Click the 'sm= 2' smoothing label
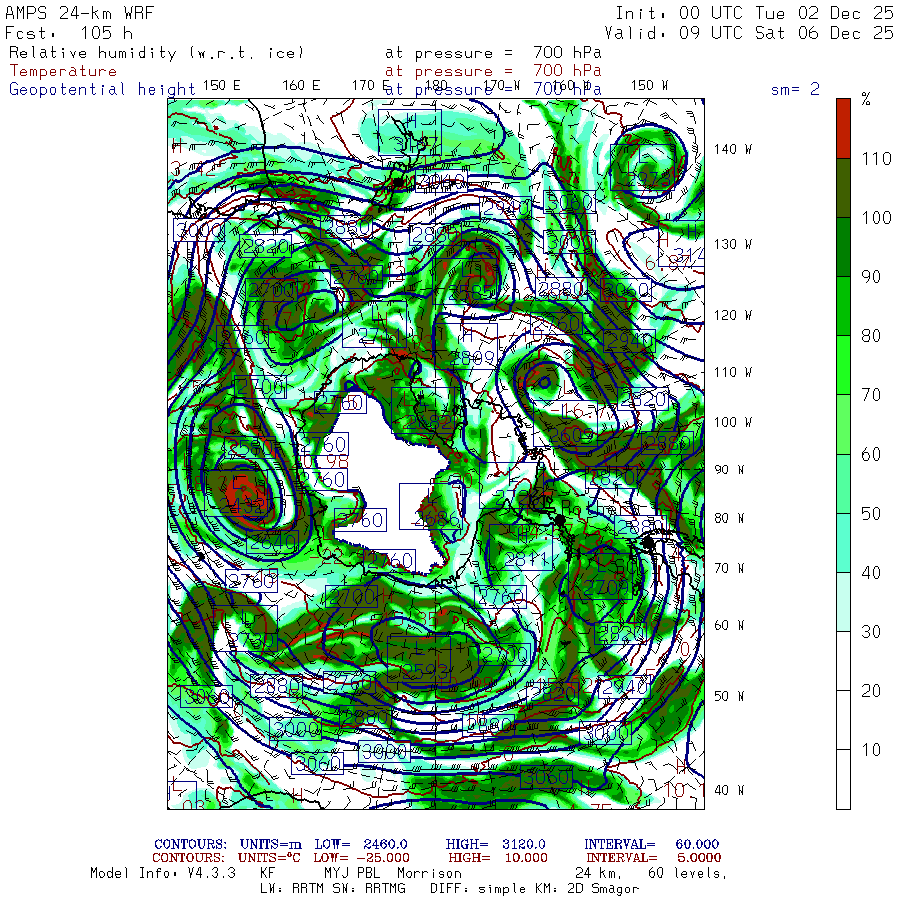 pos(795,89)
